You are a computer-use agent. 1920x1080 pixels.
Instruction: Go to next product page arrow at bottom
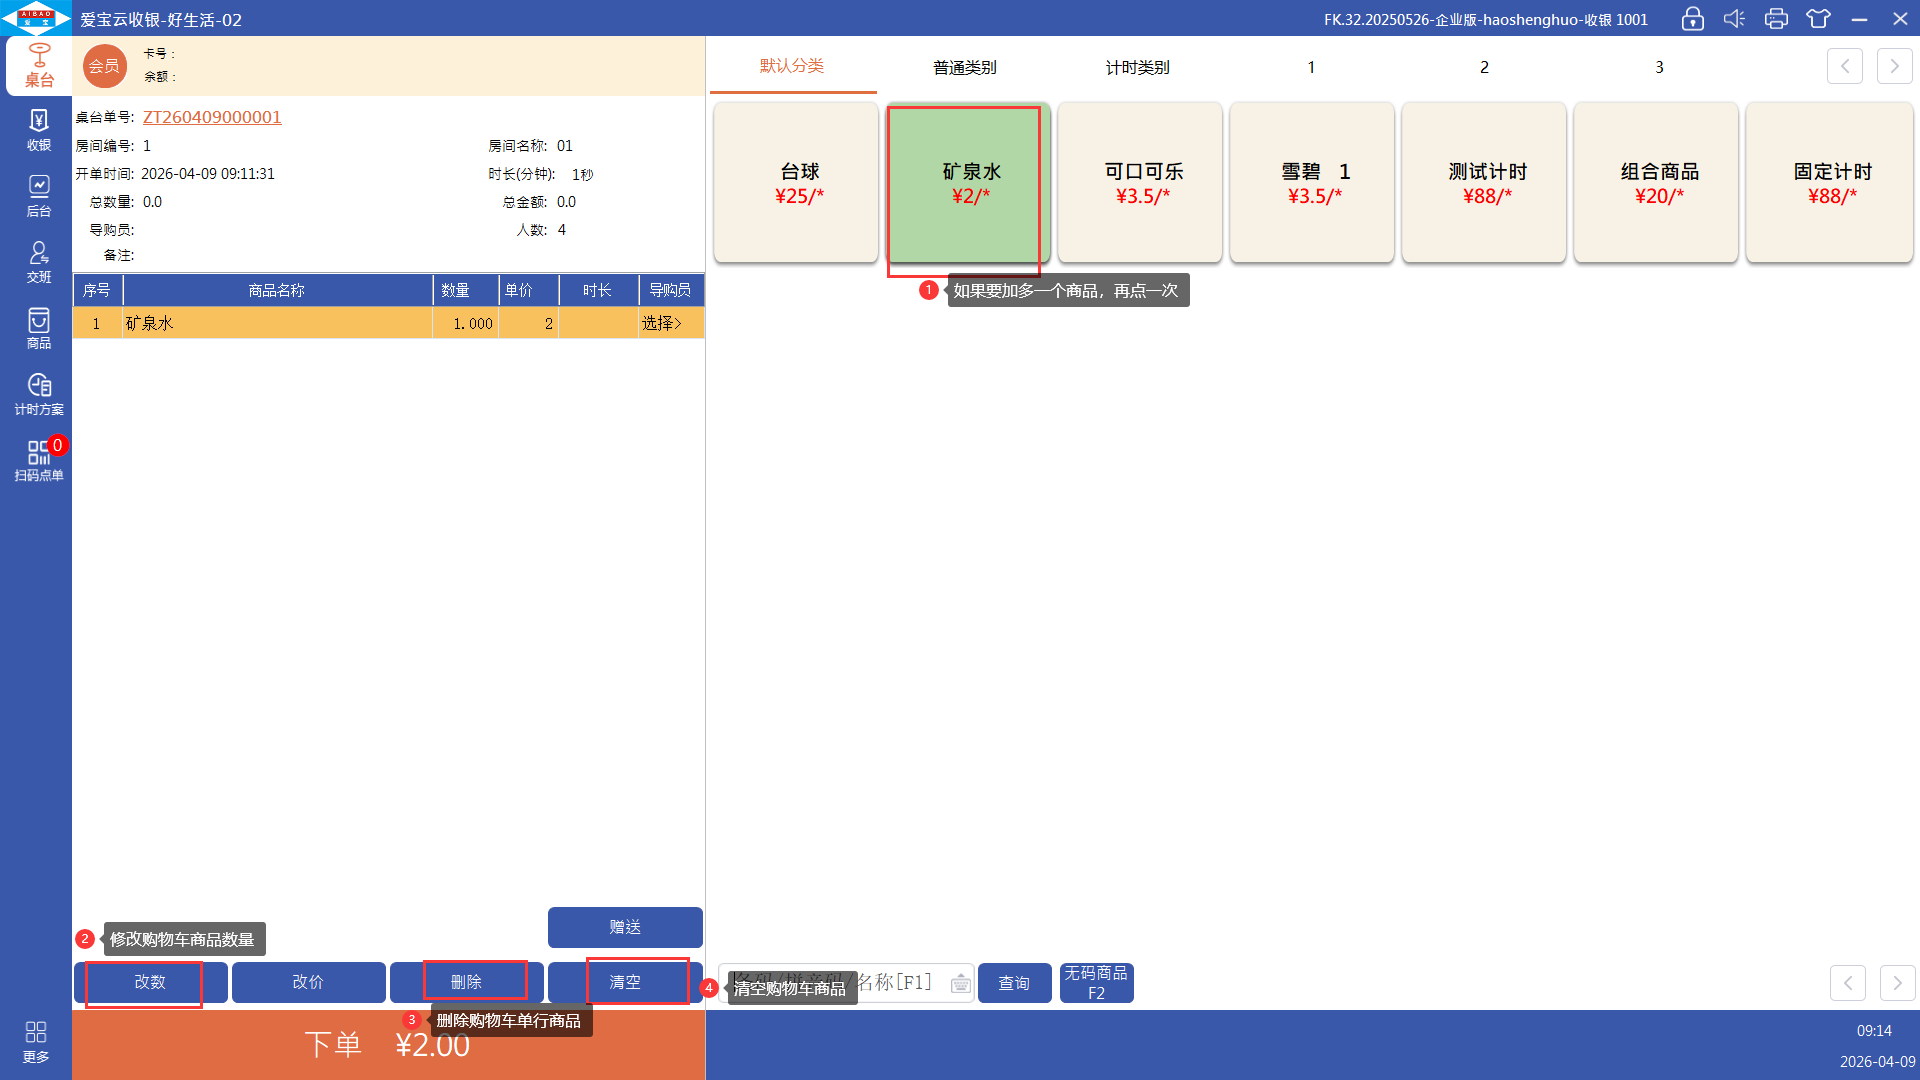pos(1897,983)
